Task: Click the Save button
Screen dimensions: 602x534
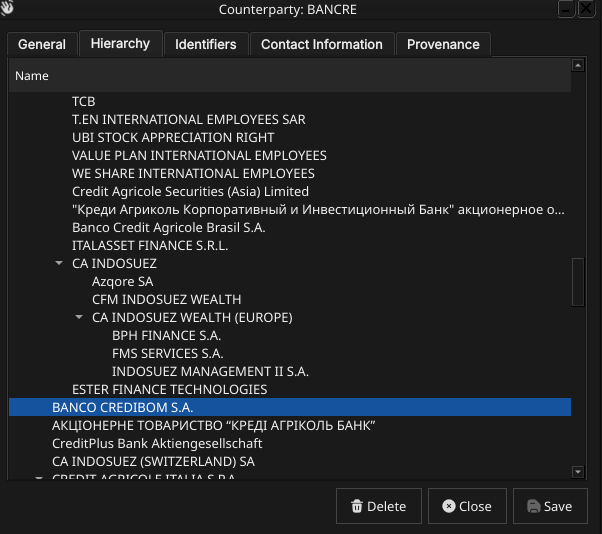Action: (550, 506)
